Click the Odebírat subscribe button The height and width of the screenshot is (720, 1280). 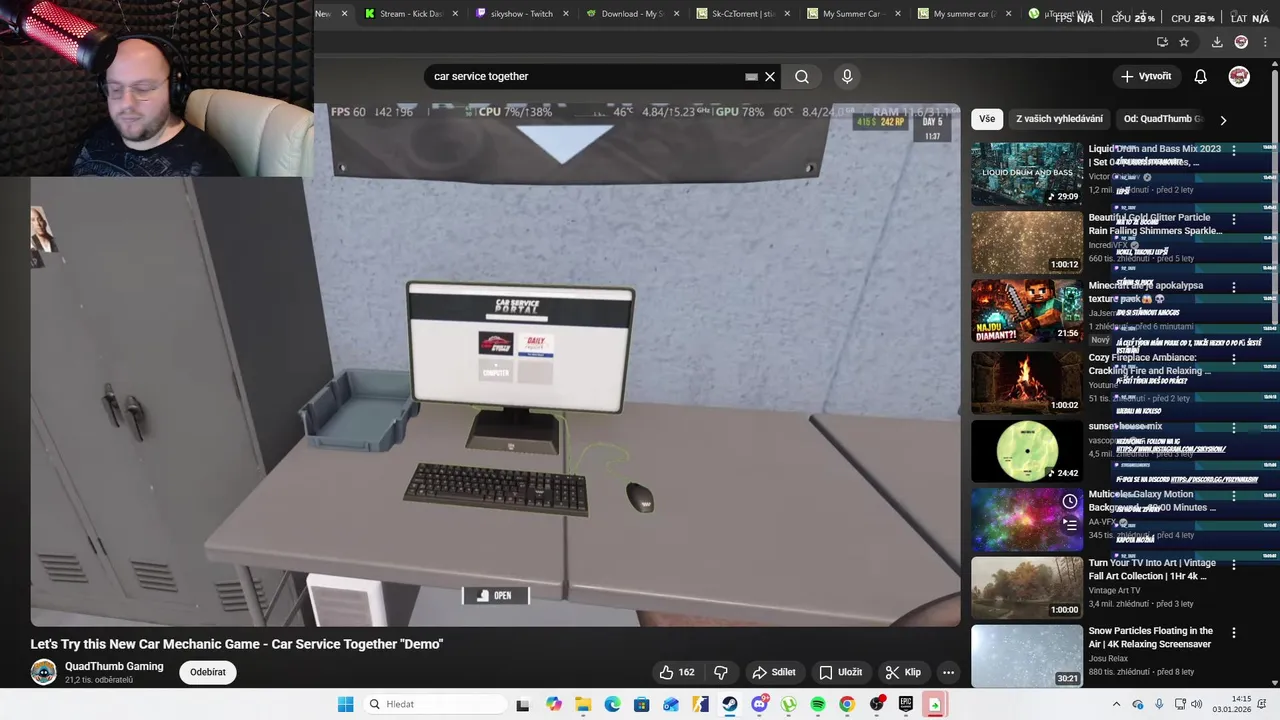point(208,672)
